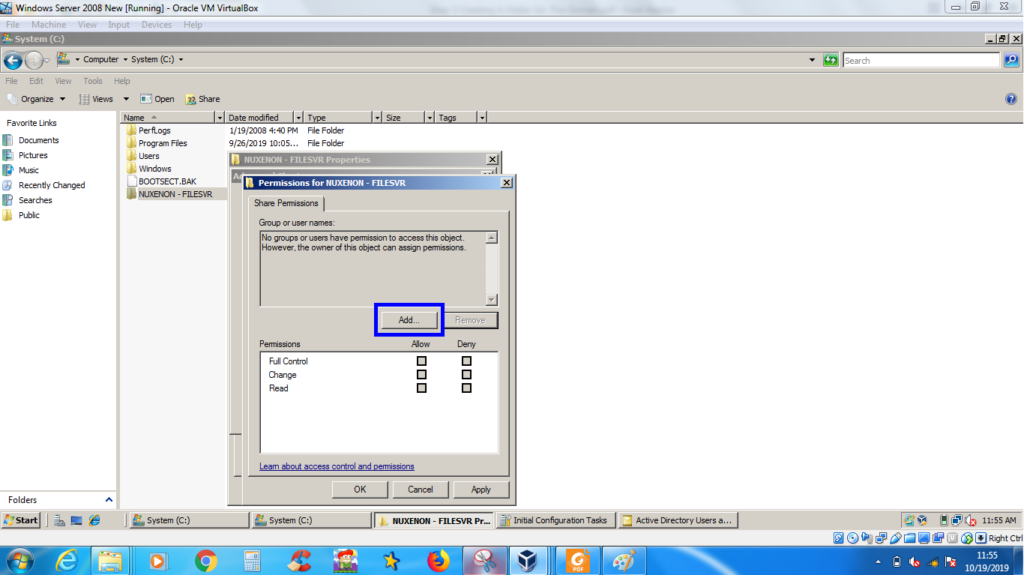
Task: Select the NUXENON - FILESVR folder
Action: click(175, 194)
